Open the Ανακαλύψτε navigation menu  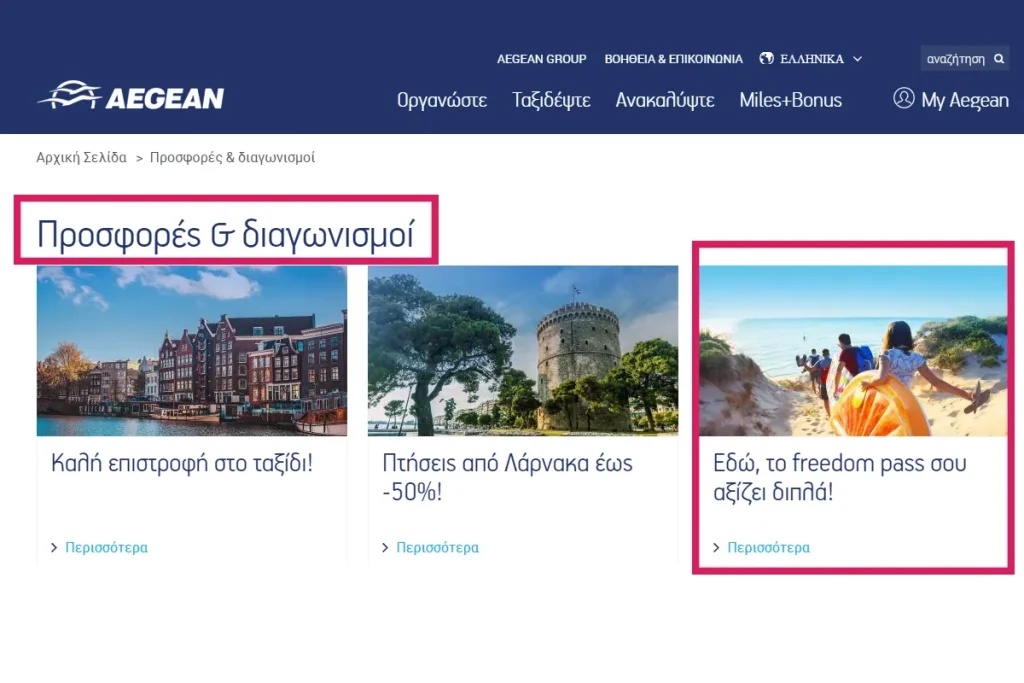click(665, 100)
